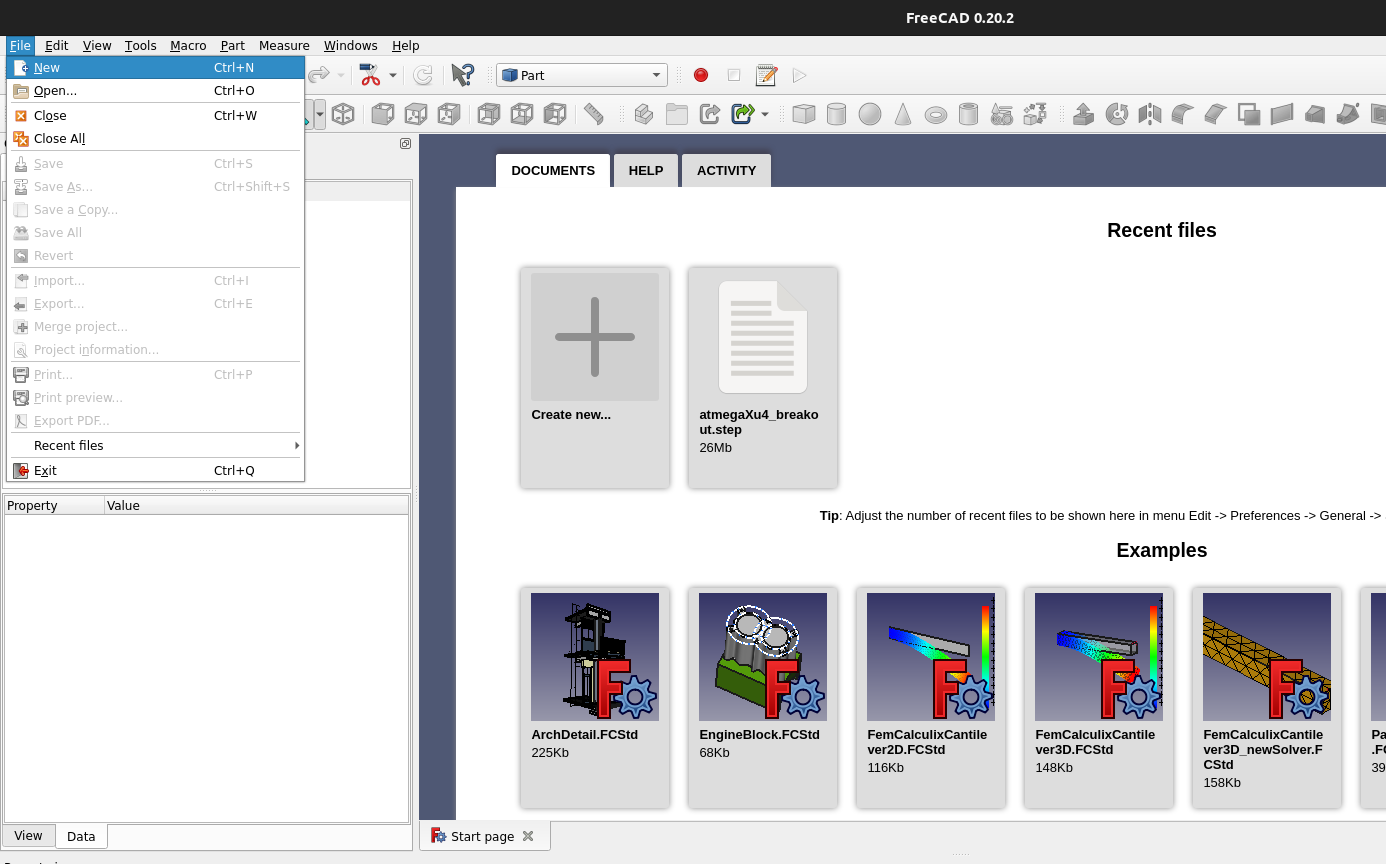Click the create Part container icon
The image size is (1386, 864).
click(644, 114)
